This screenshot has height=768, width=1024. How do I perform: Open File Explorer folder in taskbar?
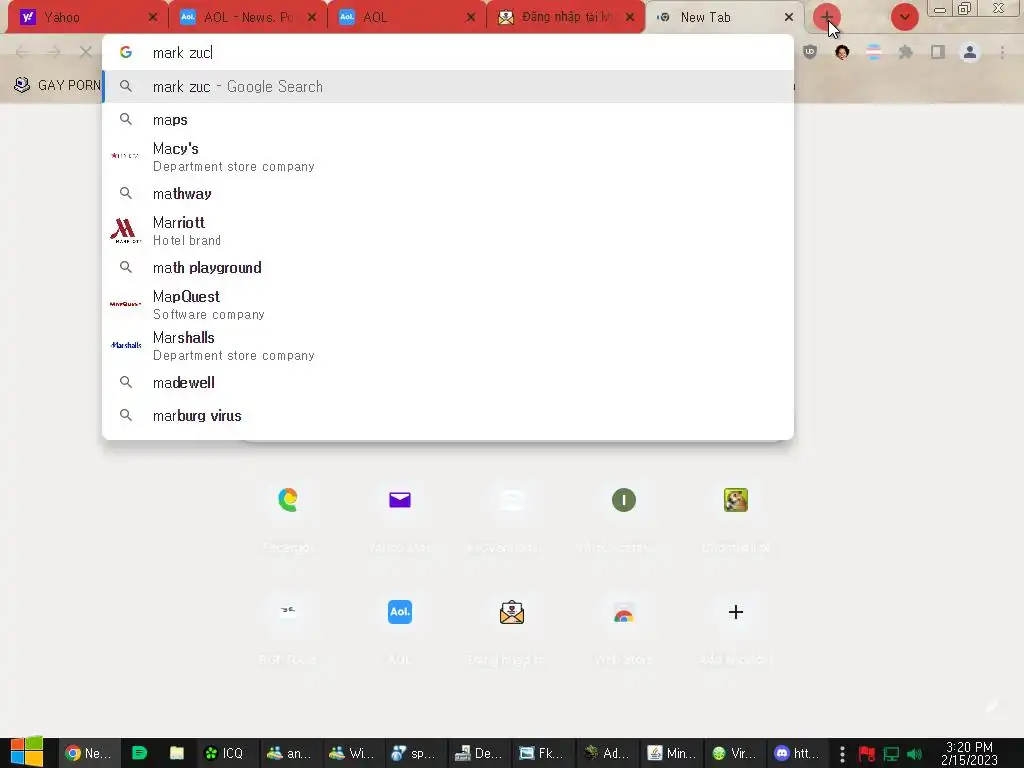tap(177, 754)
